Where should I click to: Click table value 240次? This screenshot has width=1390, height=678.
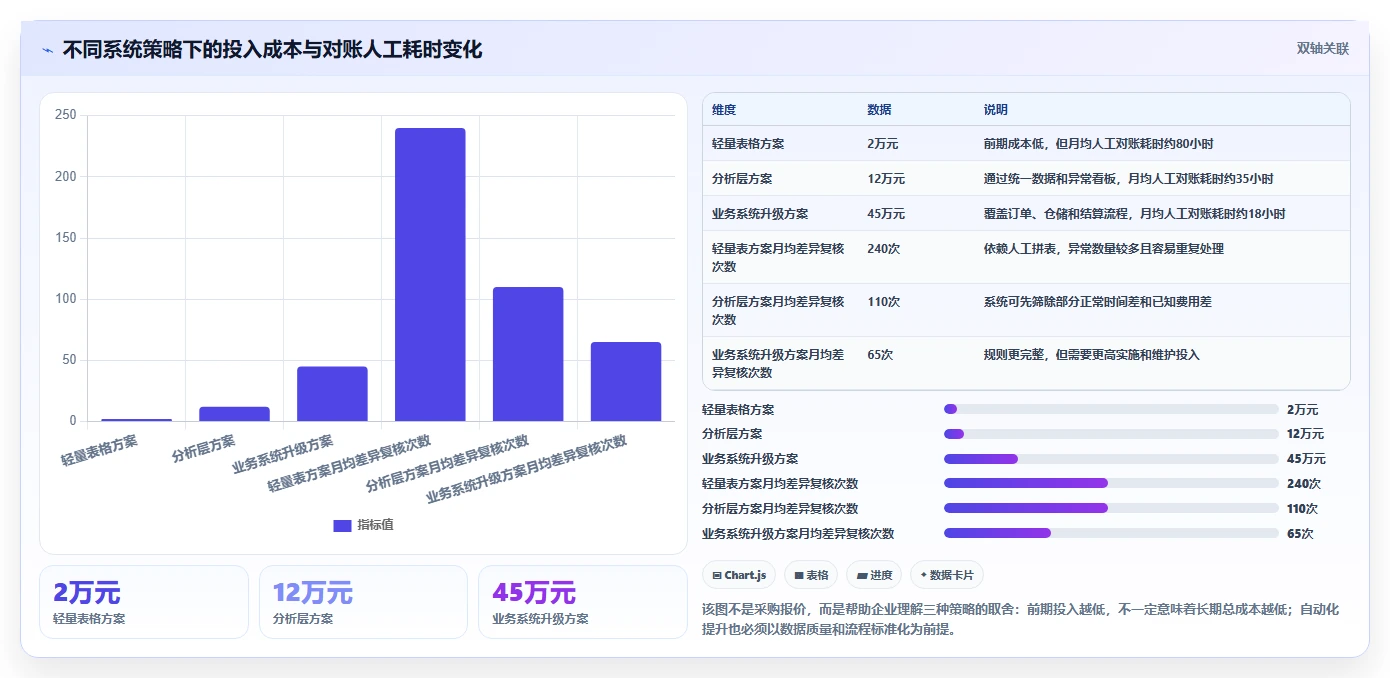point(883,249)
